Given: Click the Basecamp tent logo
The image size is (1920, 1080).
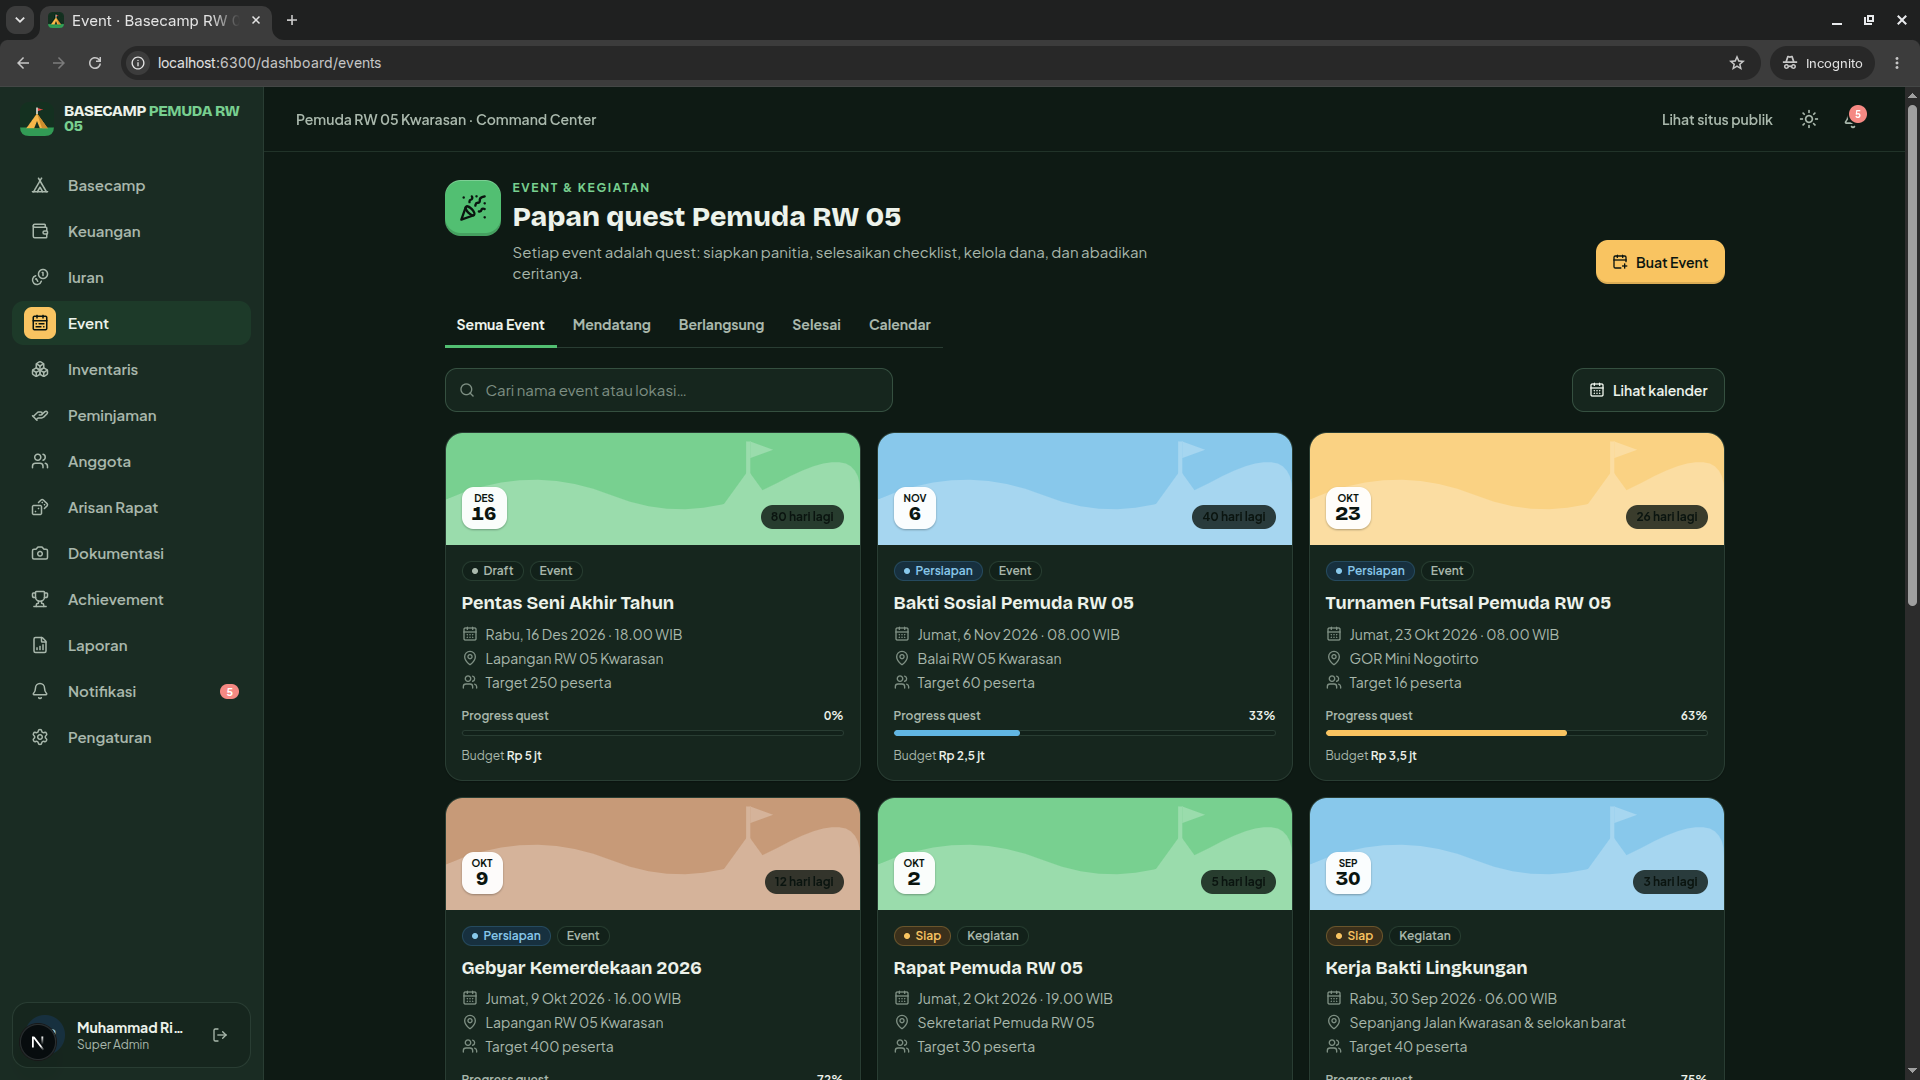Looking at the screenshot, I should [37, 119].
